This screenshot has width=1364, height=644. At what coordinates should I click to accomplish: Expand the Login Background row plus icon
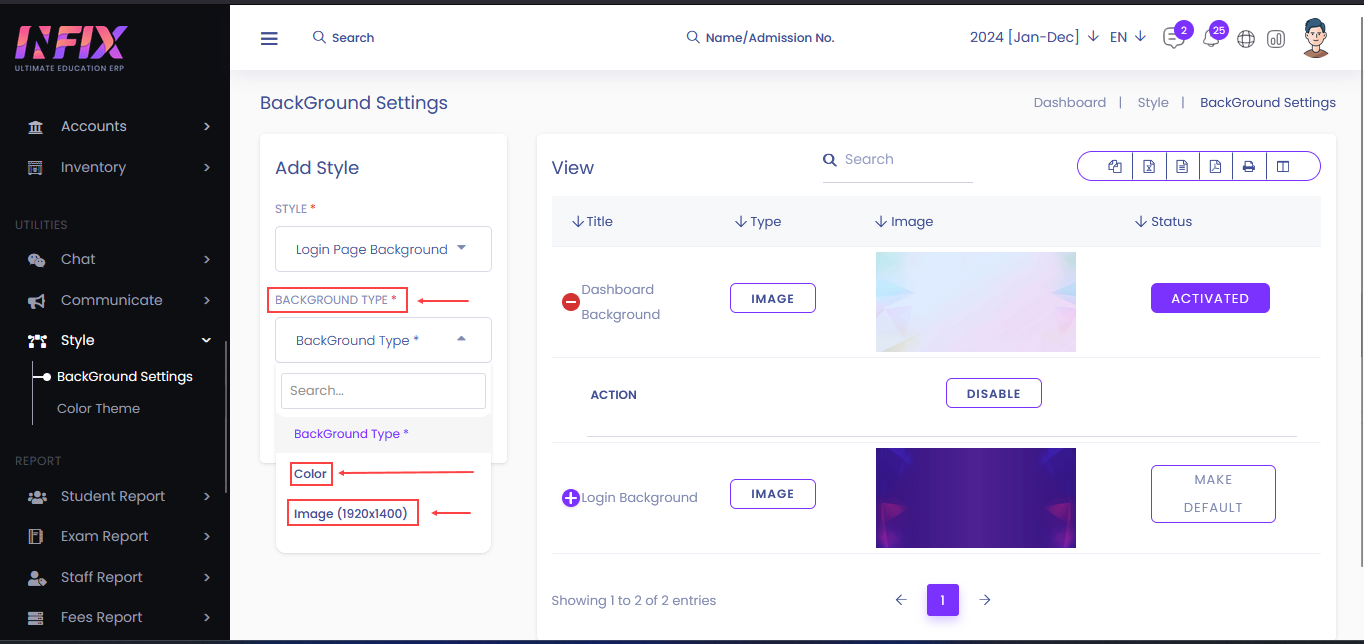571,497
